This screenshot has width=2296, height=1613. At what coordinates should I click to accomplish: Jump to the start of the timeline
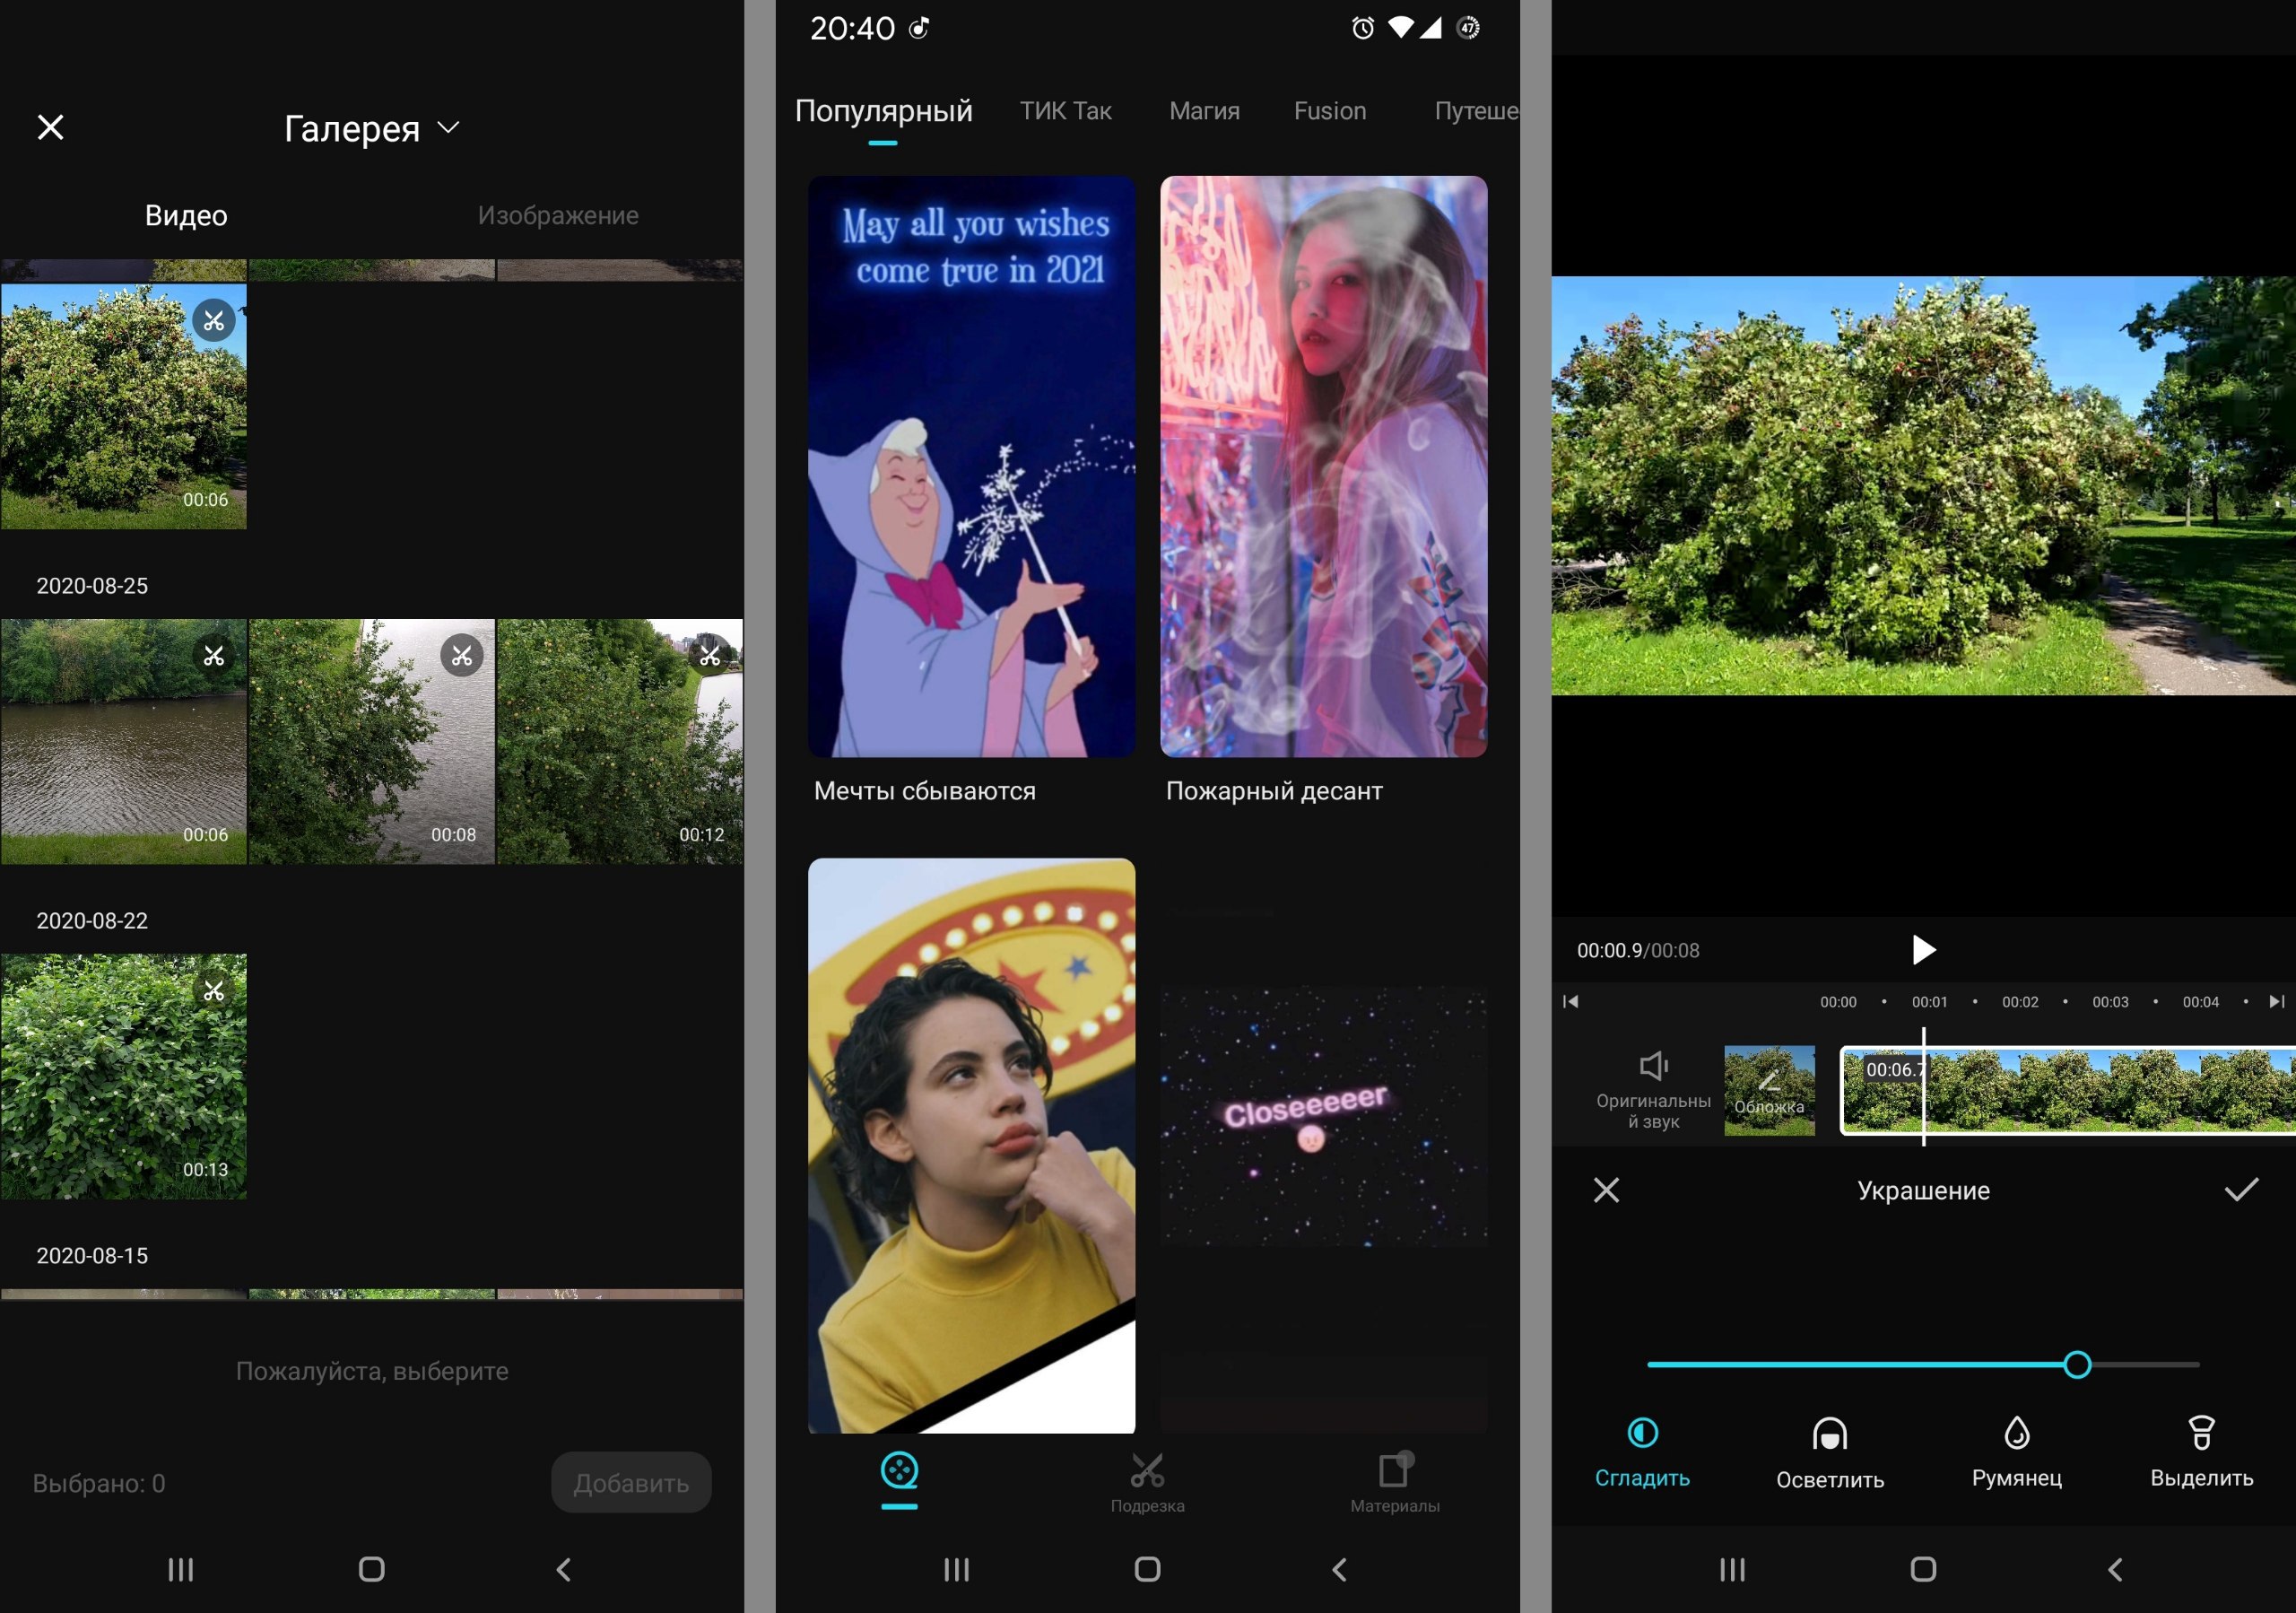tap(1570, 1001)
